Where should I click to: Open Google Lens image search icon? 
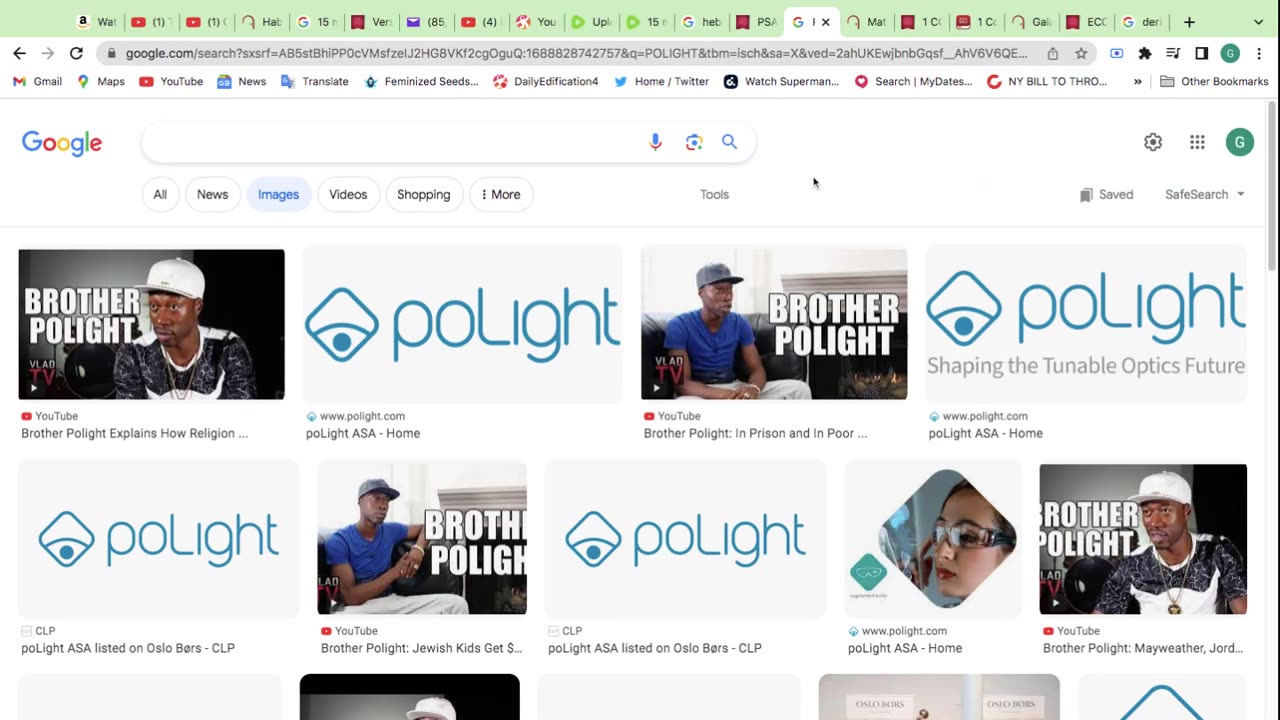point(694,142)
